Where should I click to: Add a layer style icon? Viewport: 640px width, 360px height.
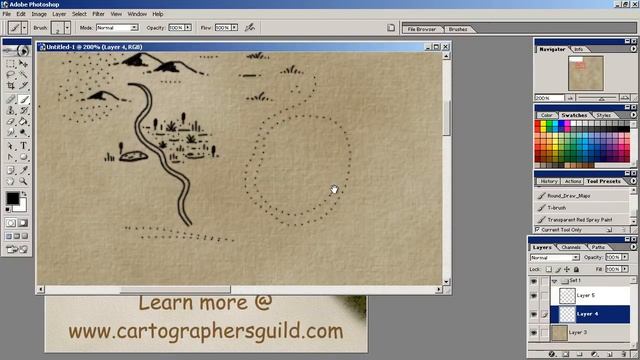coord(551,354)
